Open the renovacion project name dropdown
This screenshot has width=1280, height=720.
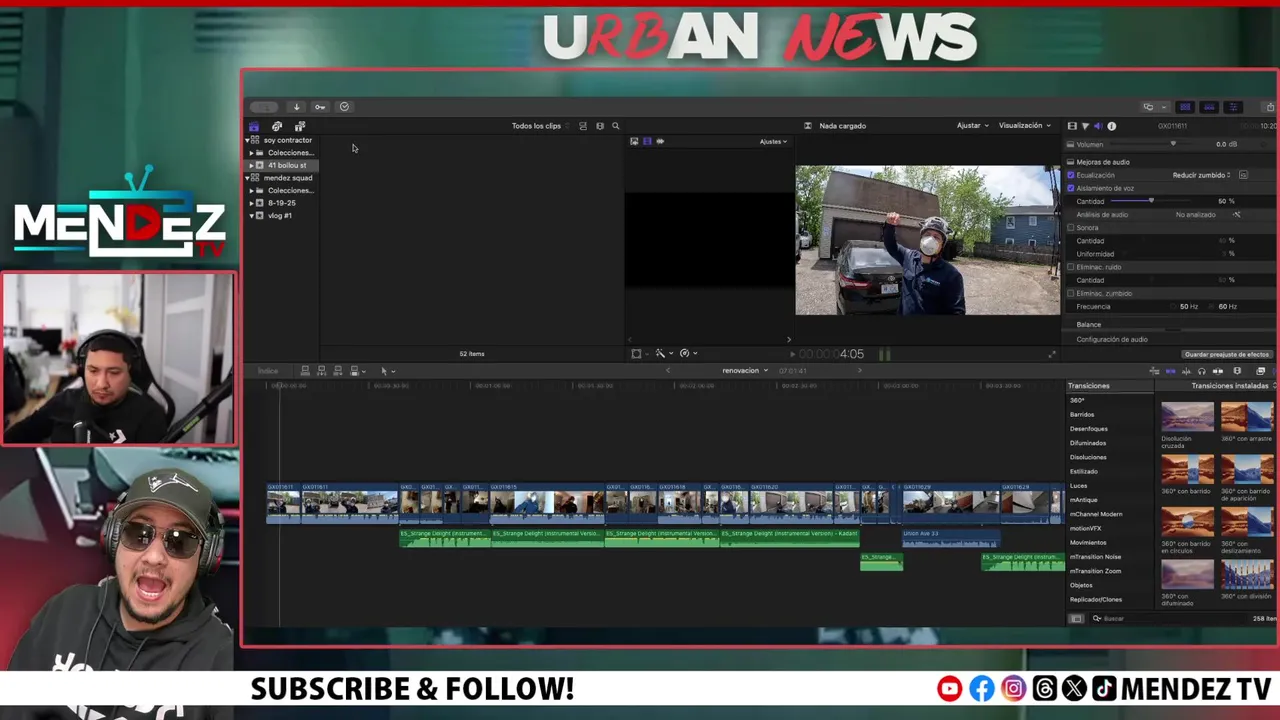[745, 371]
